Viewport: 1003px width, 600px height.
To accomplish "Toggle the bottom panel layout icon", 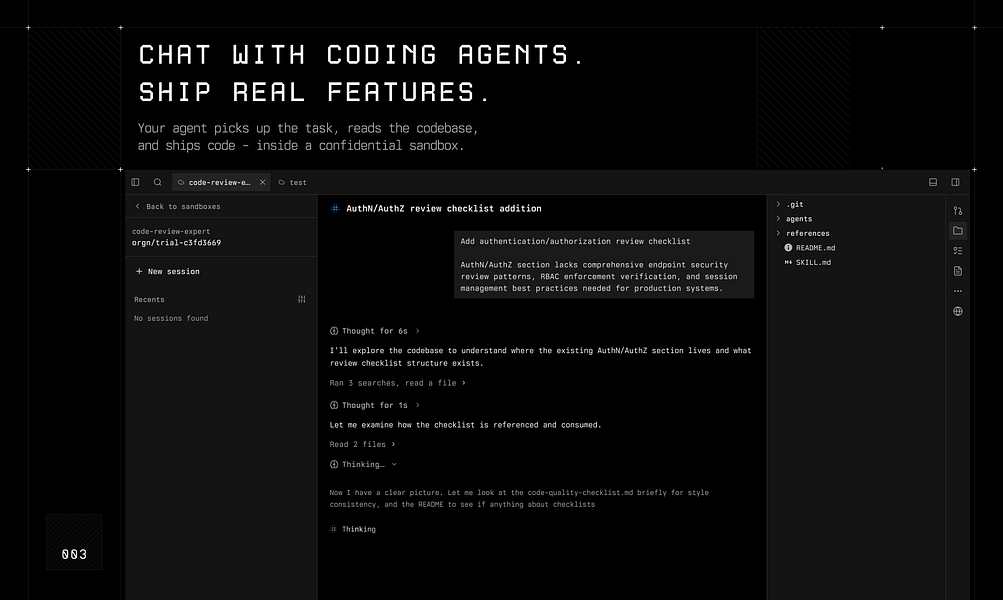I will (933, 182).
